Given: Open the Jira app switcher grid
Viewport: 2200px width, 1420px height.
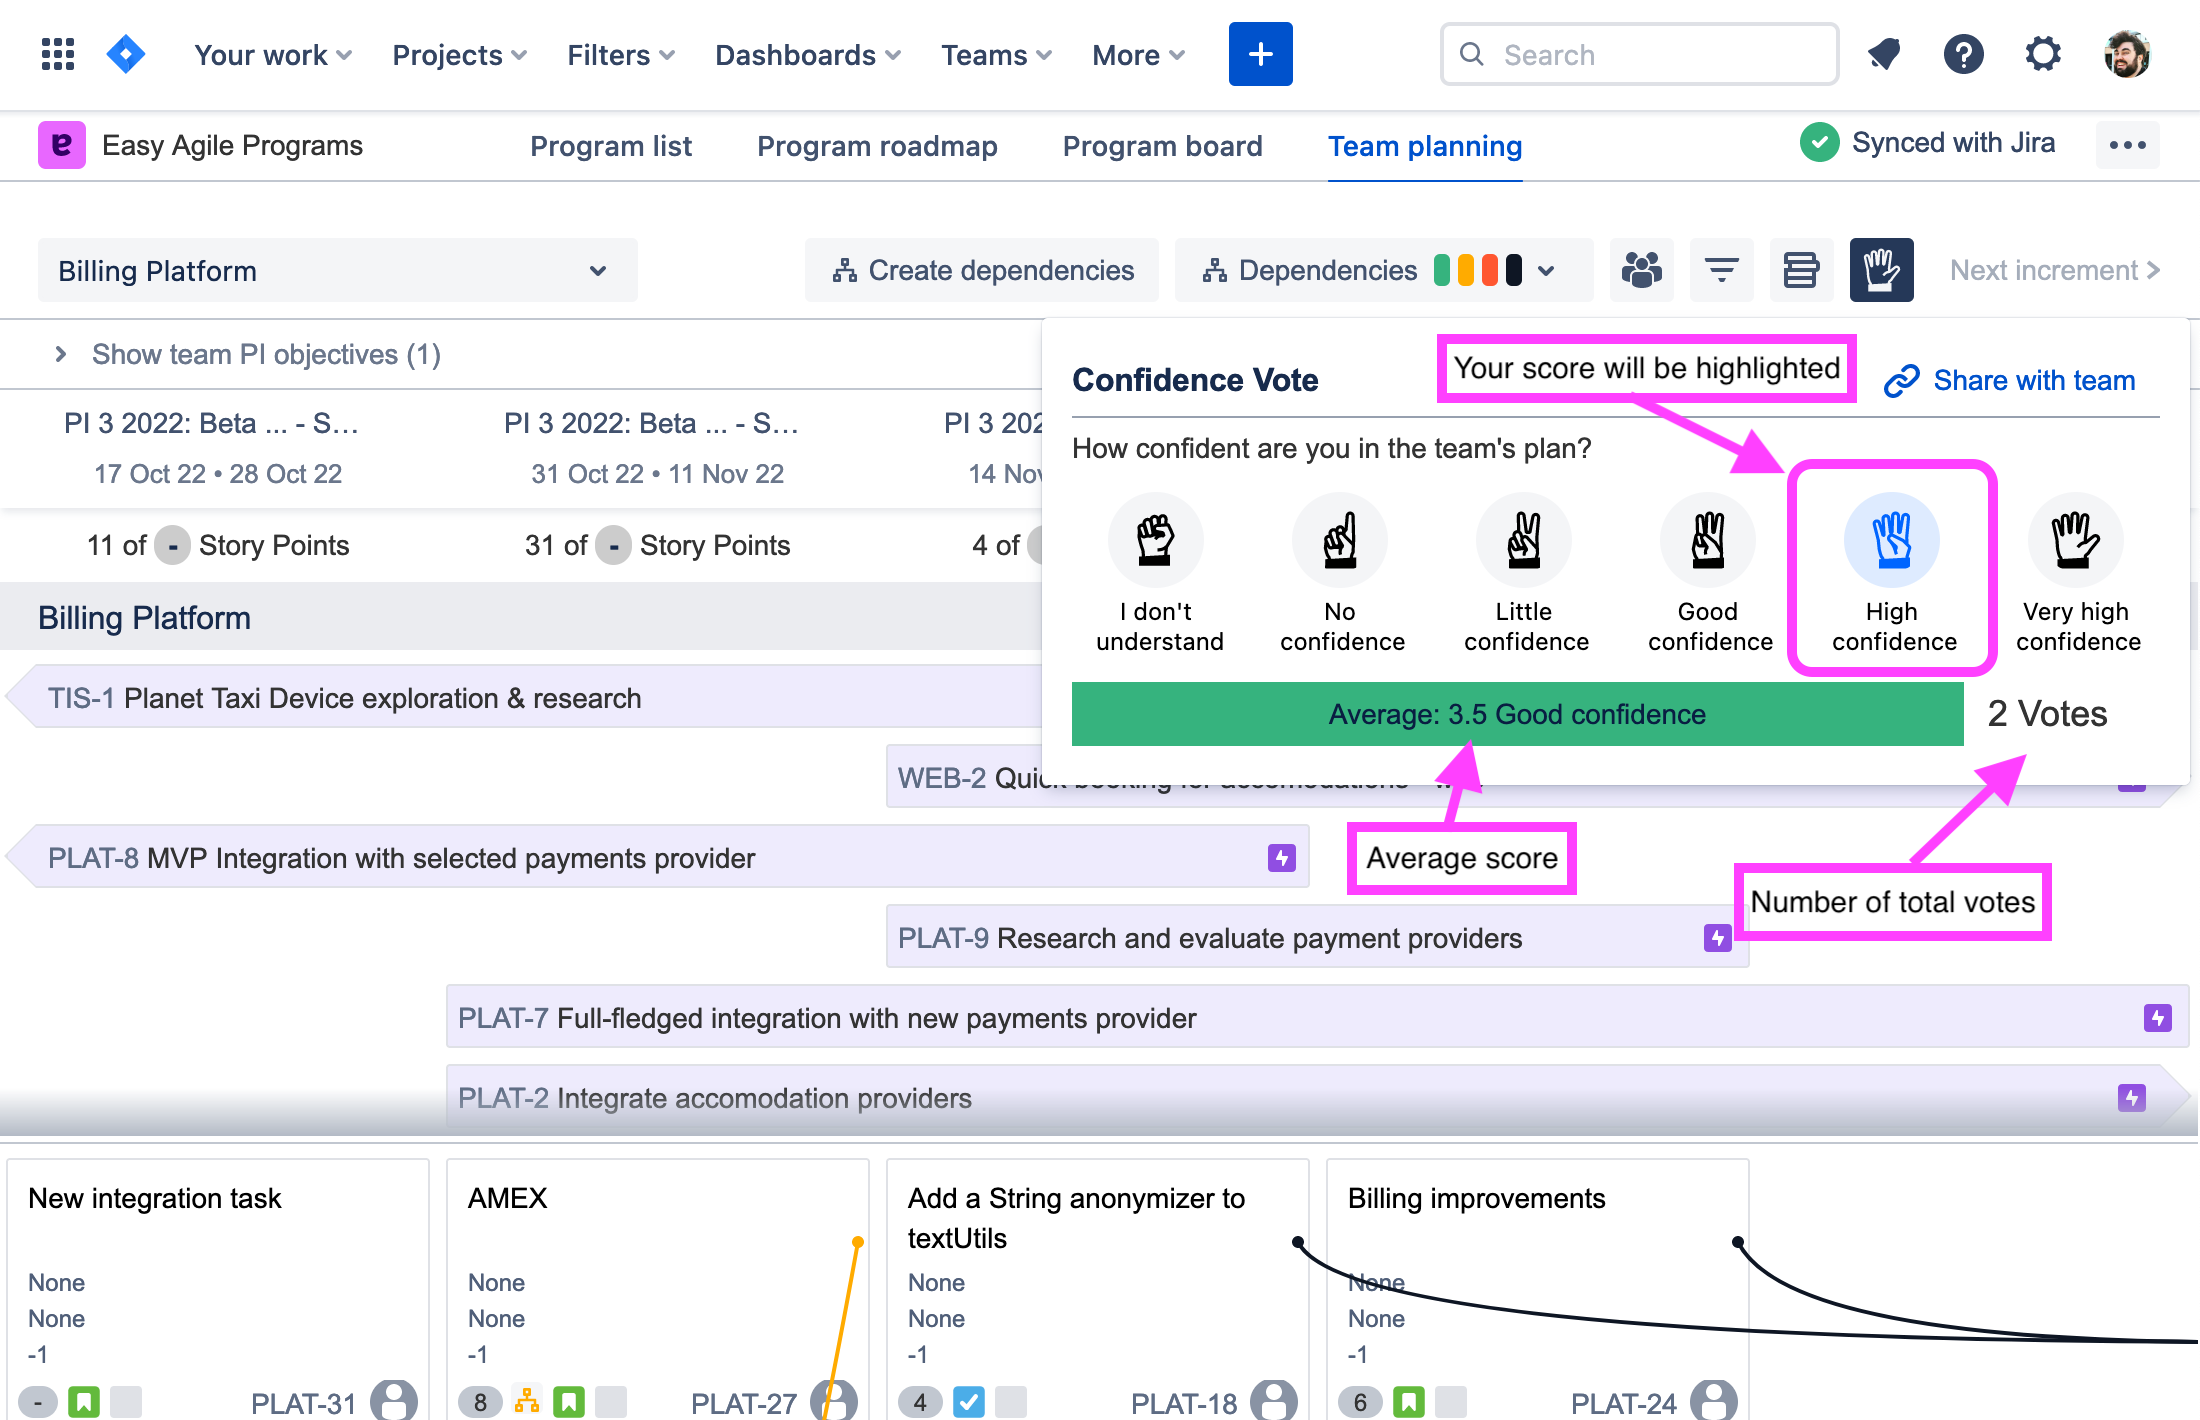Looking at the screenshot, I should [58, 54].
